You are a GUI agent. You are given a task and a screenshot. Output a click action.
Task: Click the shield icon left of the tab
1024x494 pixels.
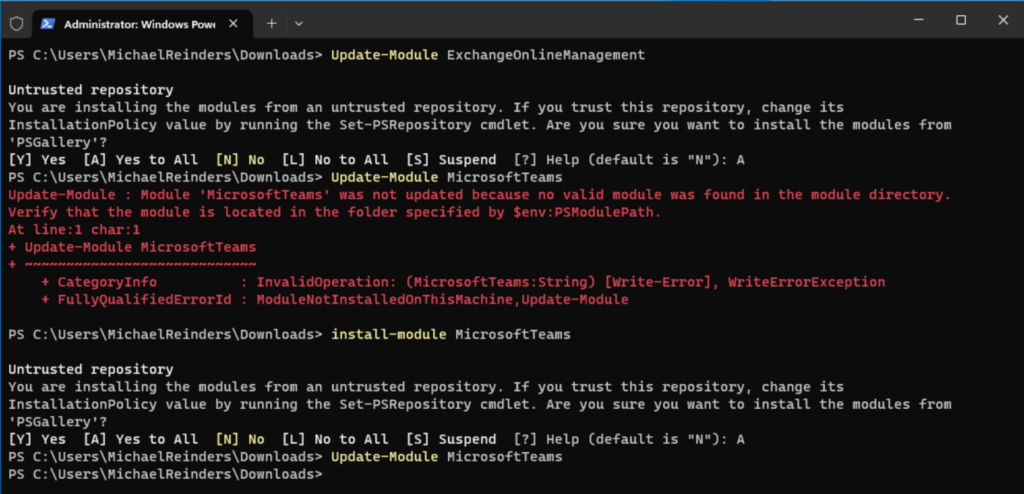click(x=16, y=24)
